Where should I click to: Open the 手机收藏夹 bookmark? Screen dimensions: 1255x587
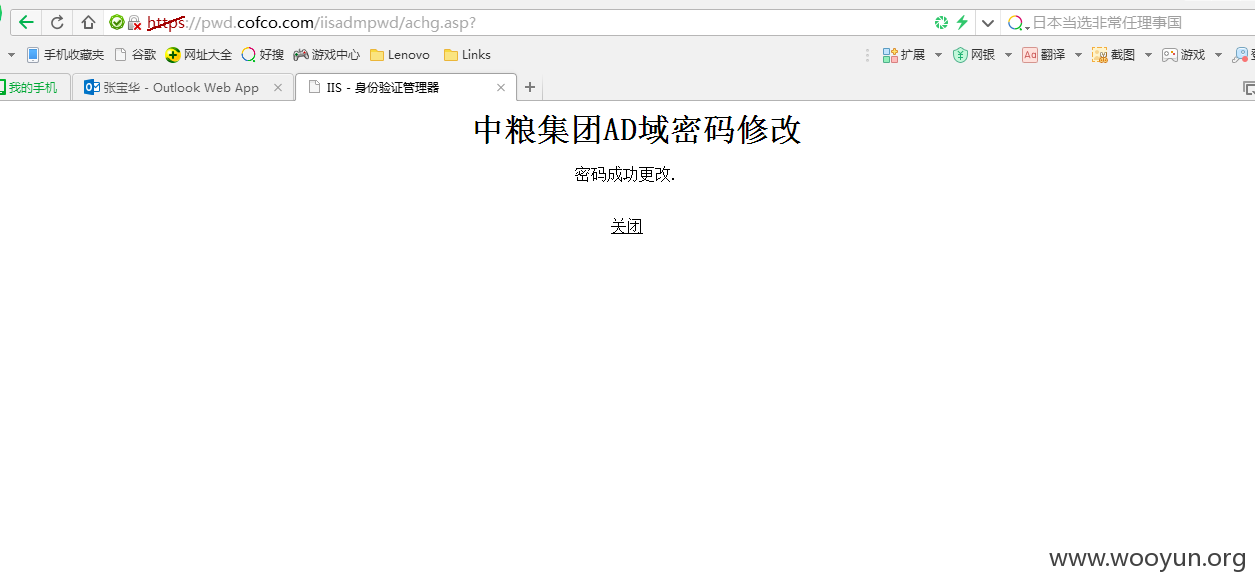click(x=65, y=55)
